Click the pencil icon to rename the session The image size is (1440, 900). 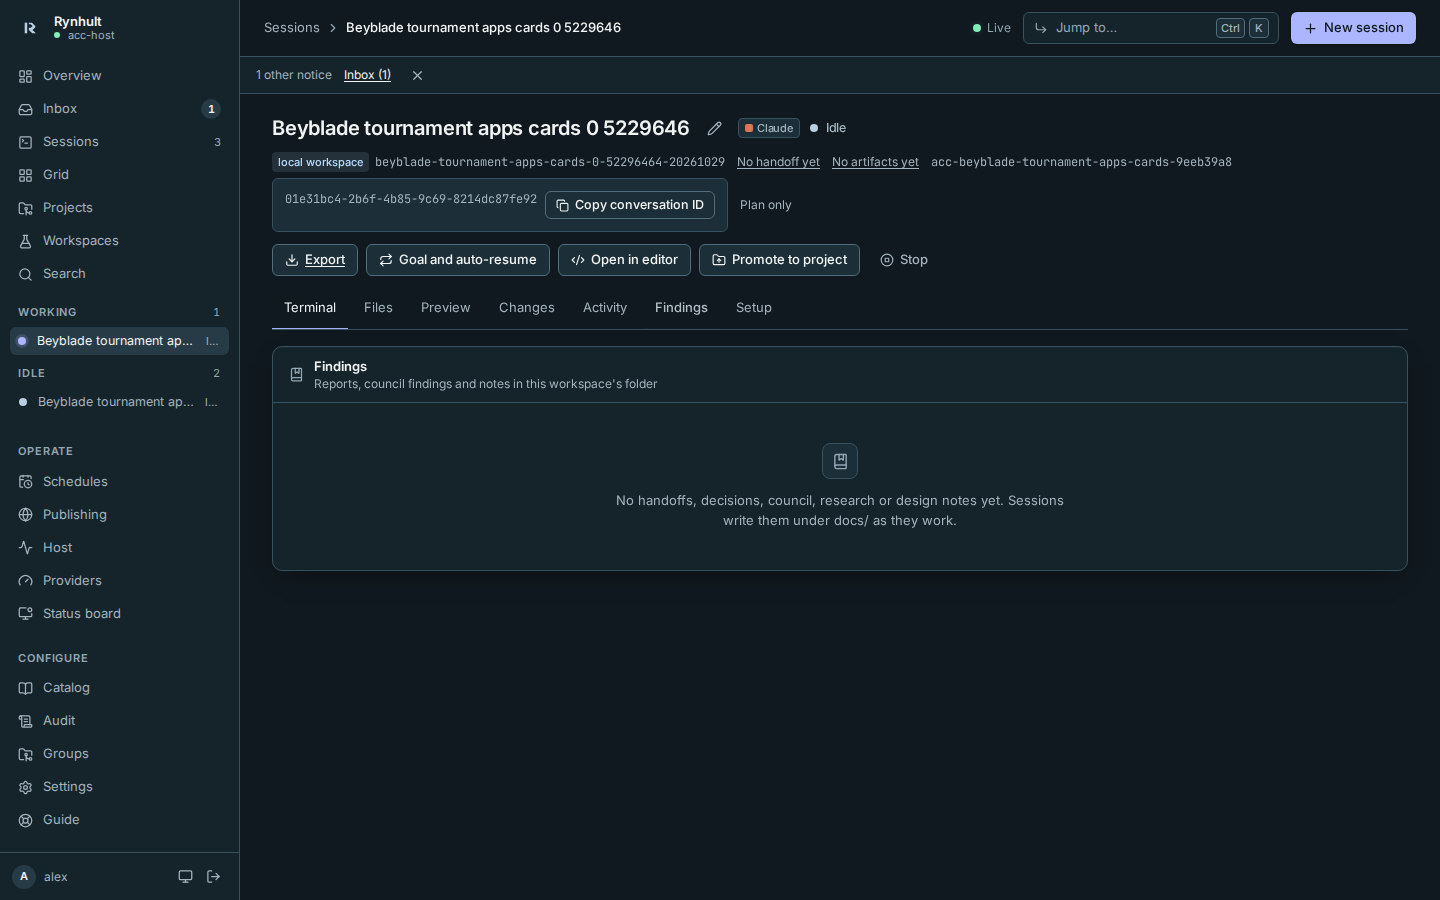[x=714, y=128]
